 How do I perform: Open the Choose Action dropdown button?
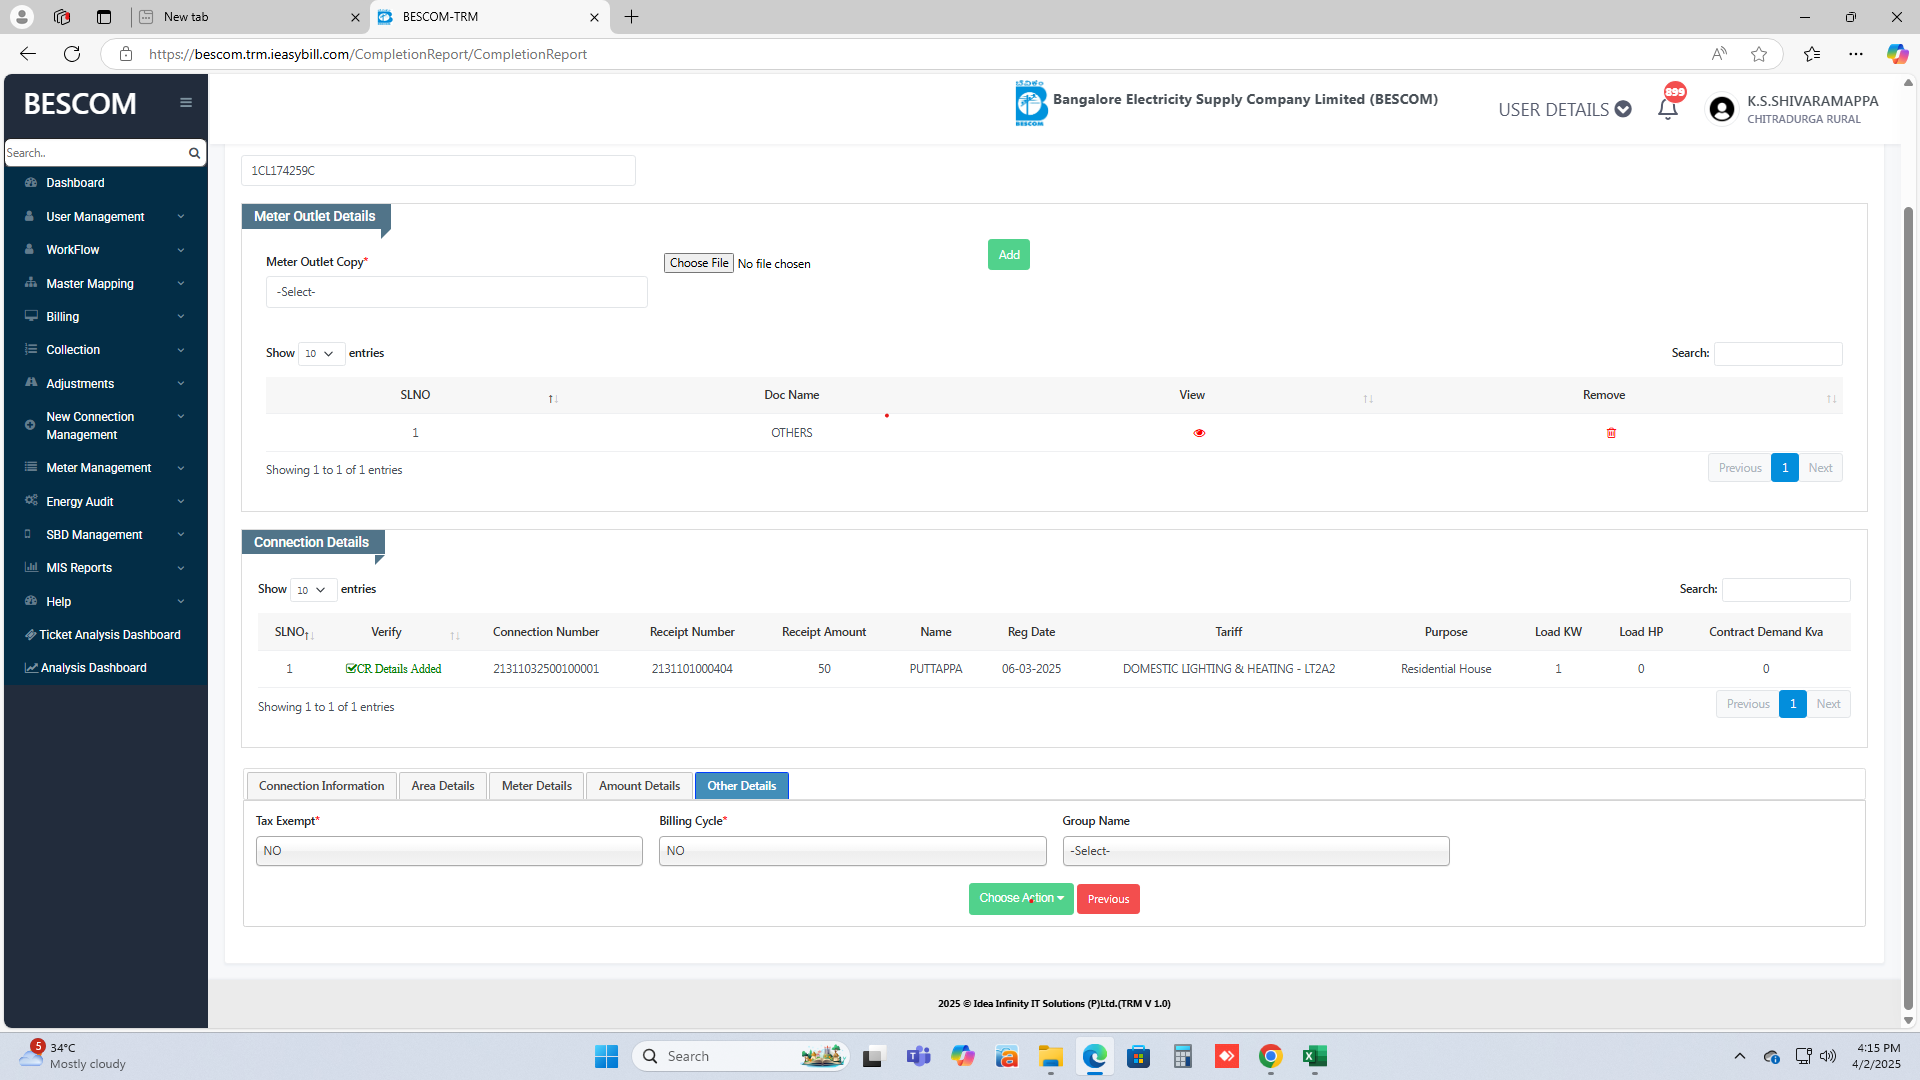1020,899
